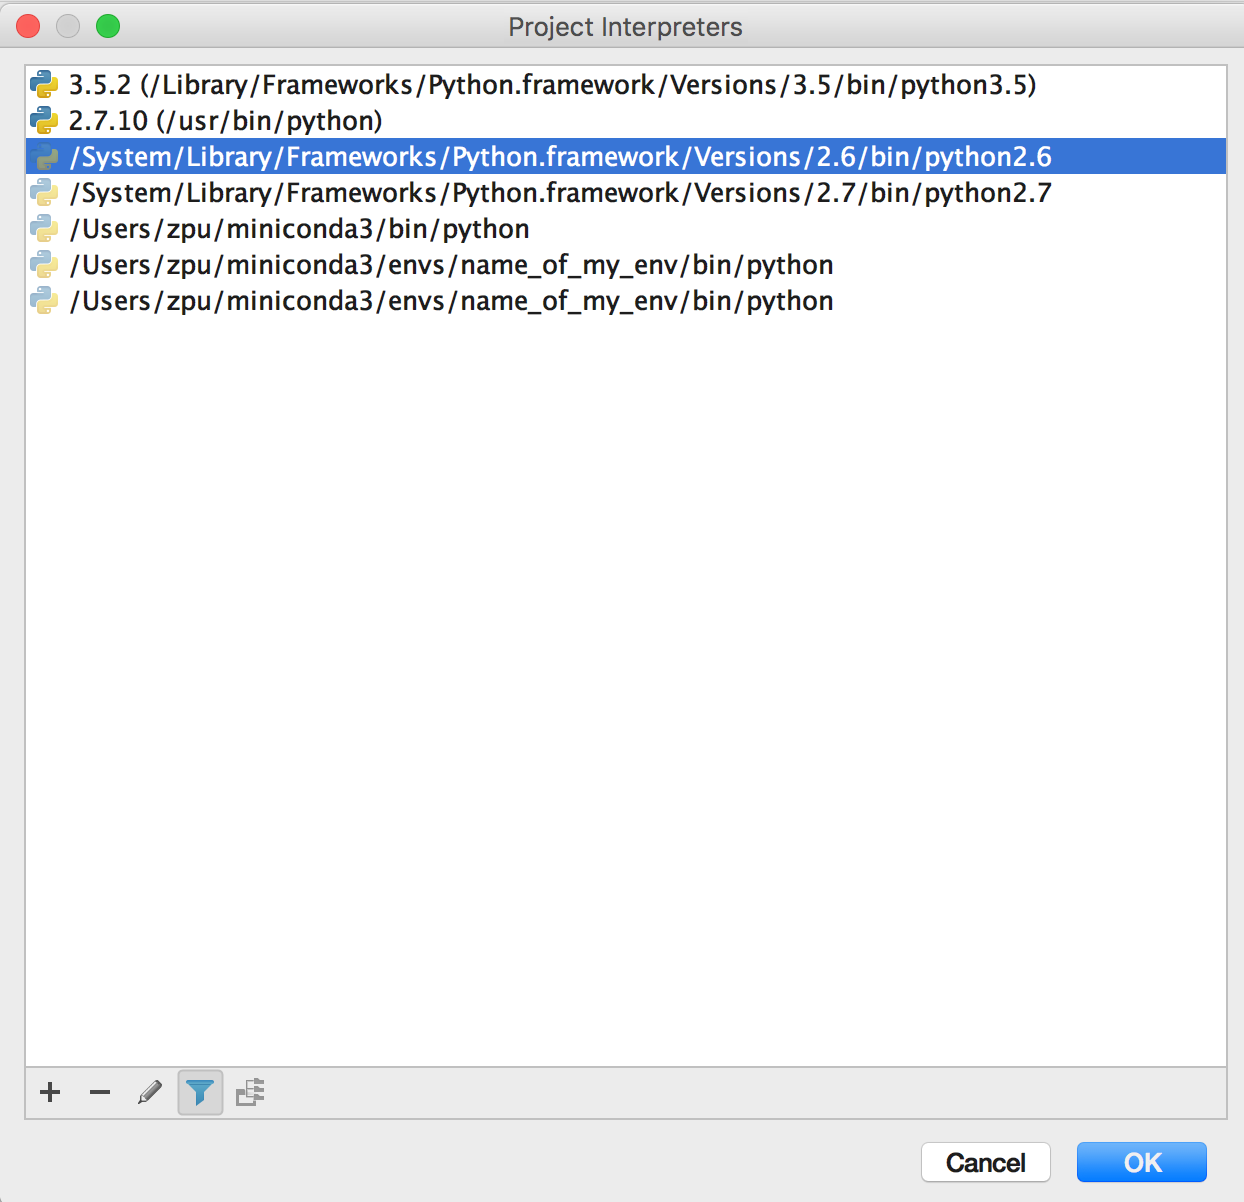Viewport: 1244px width, 1202px height.
Task: Click the faded Python icon beside python2.7
Action: click(x=44, y=192)
